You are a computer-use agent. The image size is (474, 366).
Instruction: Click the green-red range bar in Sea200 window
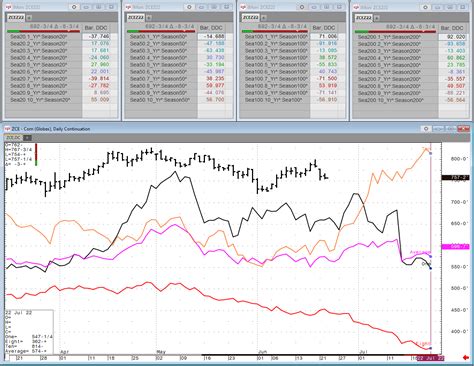(395, 32)
